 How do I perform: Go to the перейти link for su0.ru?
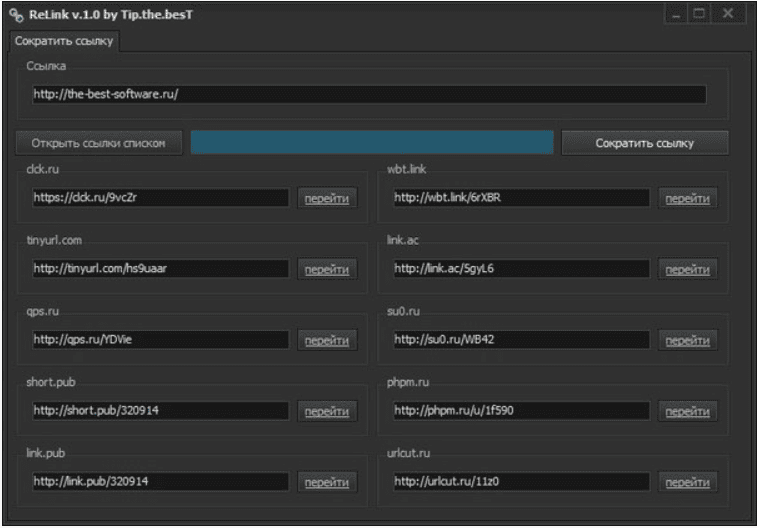pyautogui.click(x=687, y=340)
